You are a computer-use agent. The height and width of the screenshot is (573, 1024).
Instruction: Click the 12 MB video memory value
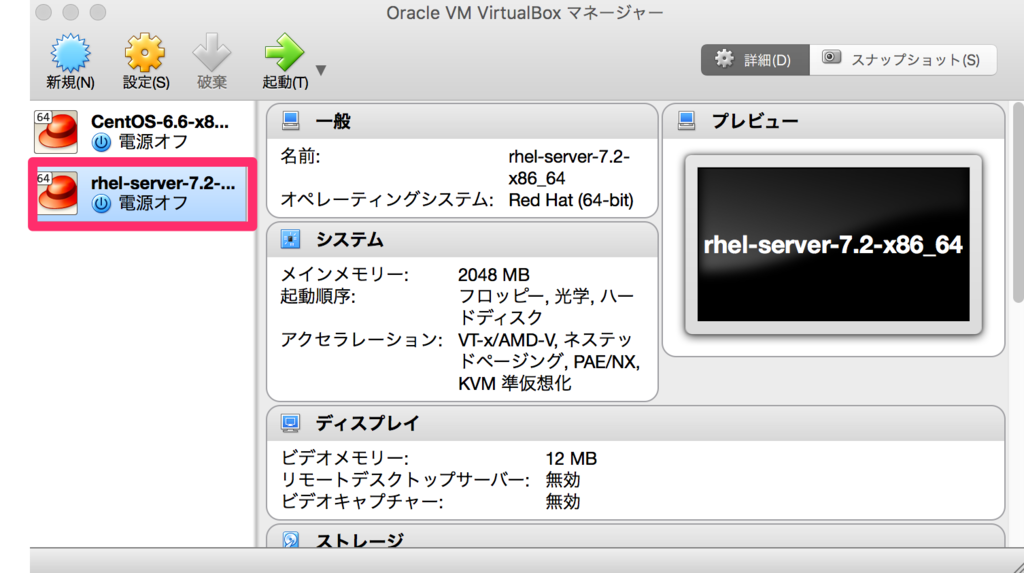click(571, 459)
